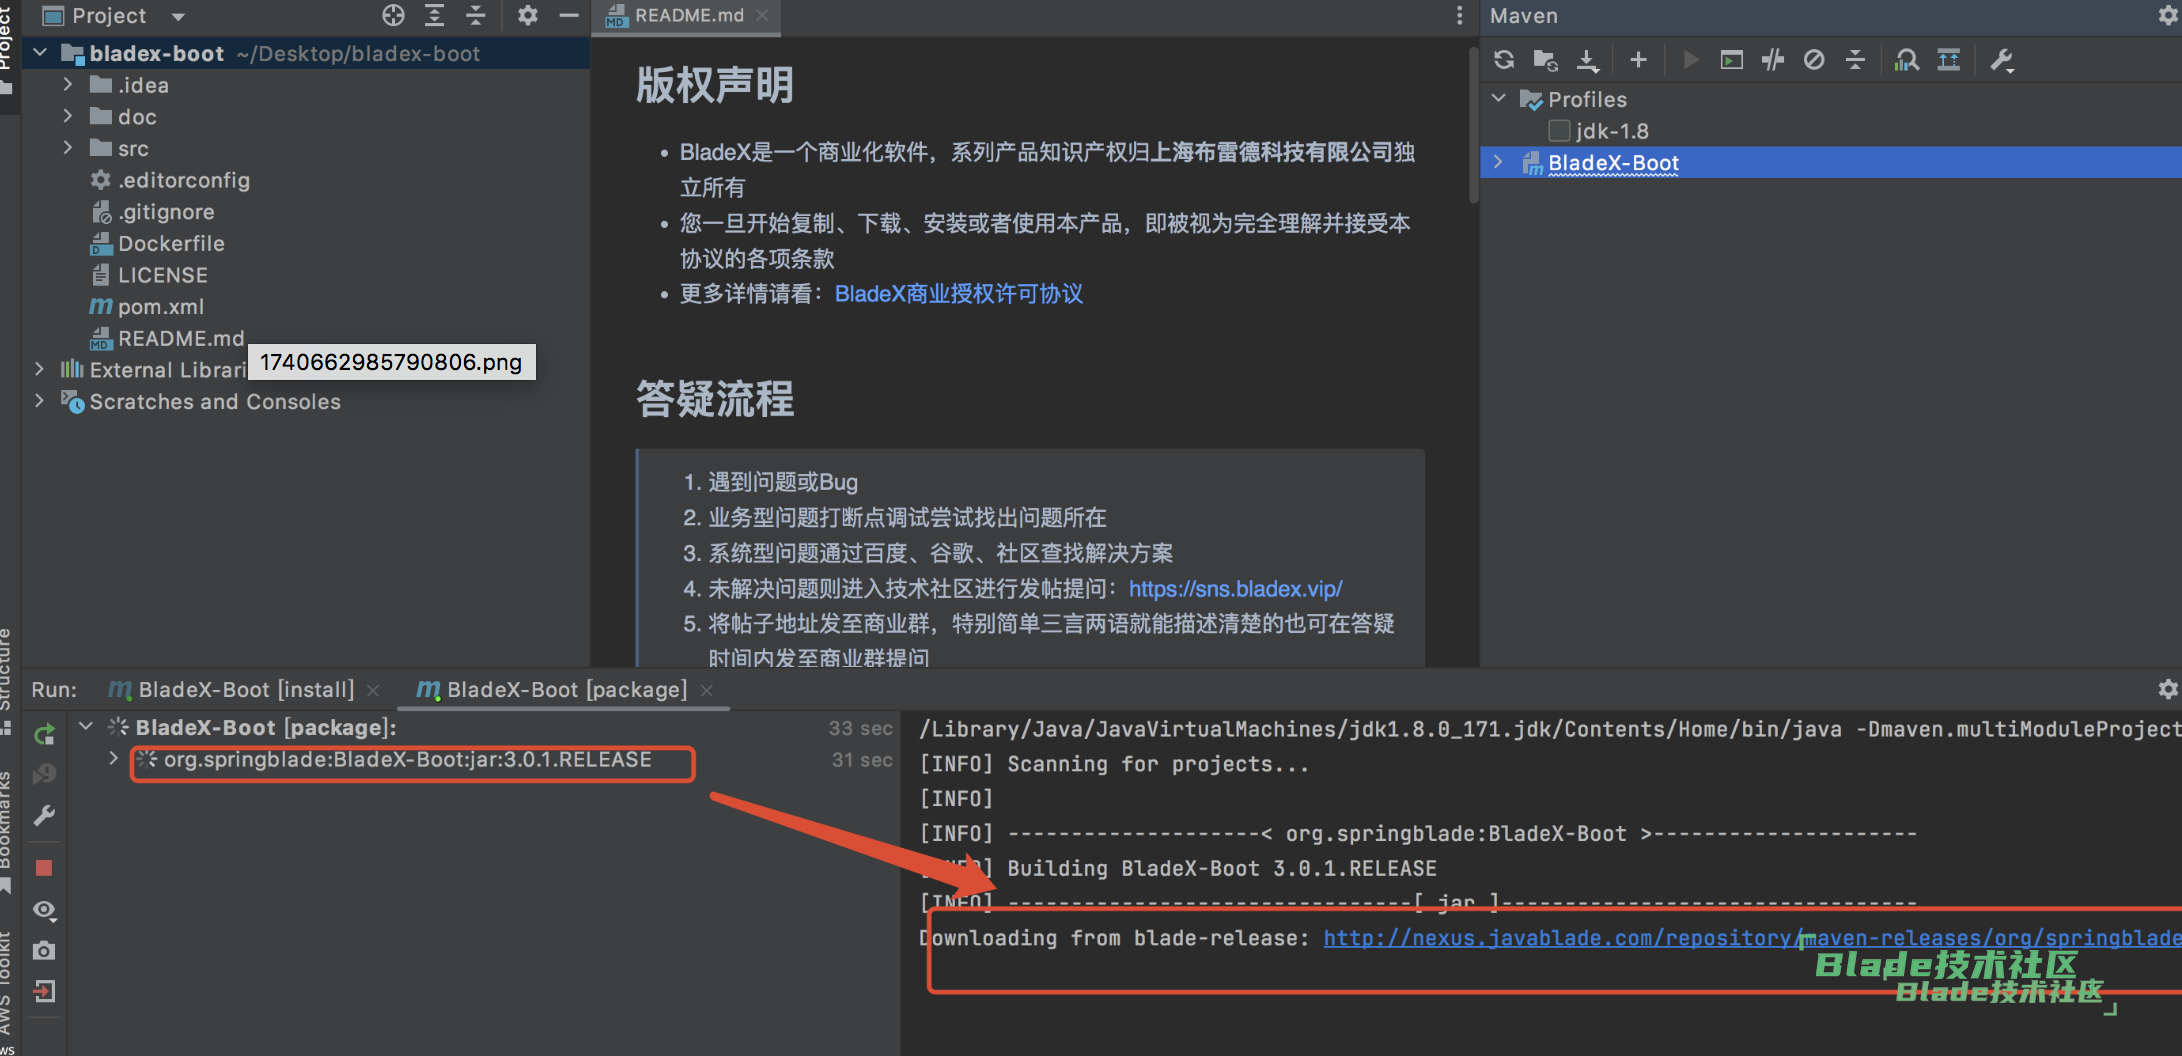Reload All Maven Projects
Screen dimensions: 2182x1056
tap(1504, 60)
